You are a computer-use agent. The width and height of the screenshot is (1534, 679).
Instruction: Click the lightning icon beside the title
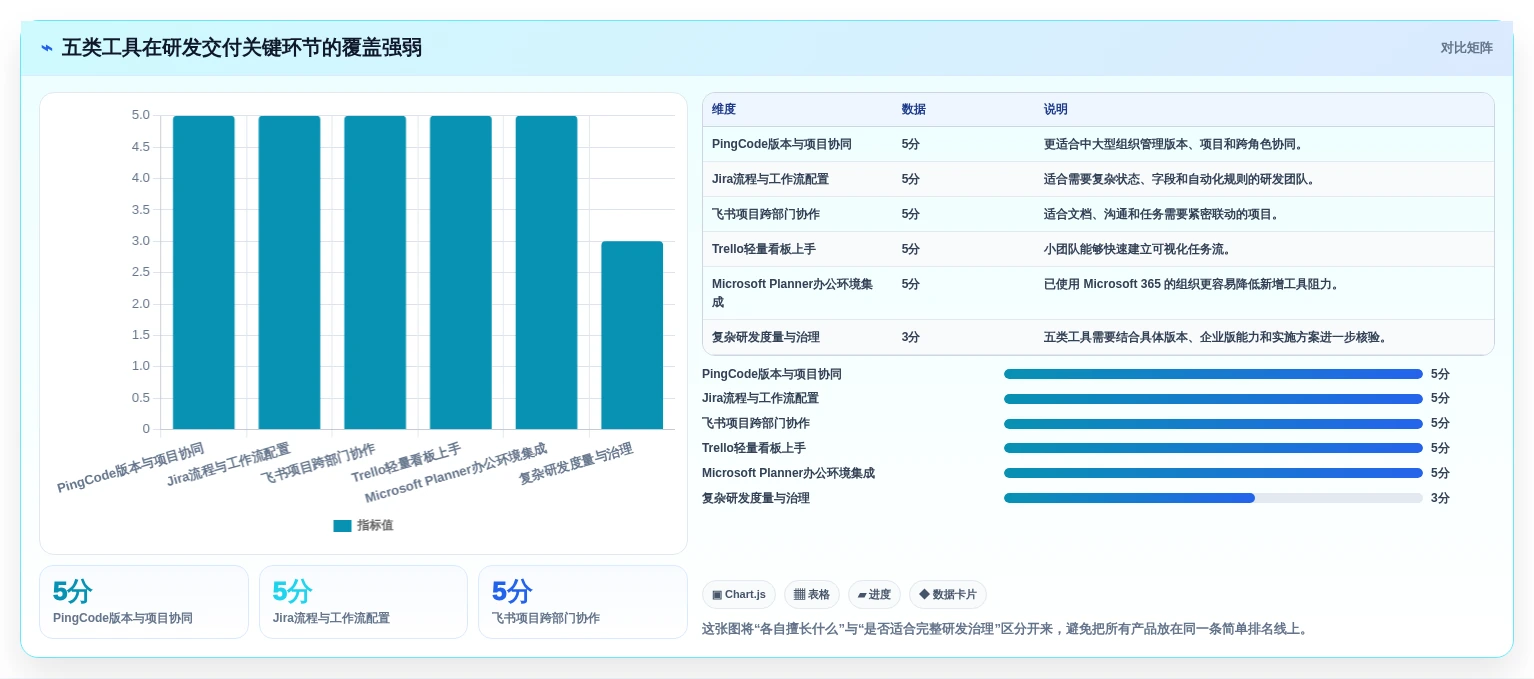coord(47,48)
